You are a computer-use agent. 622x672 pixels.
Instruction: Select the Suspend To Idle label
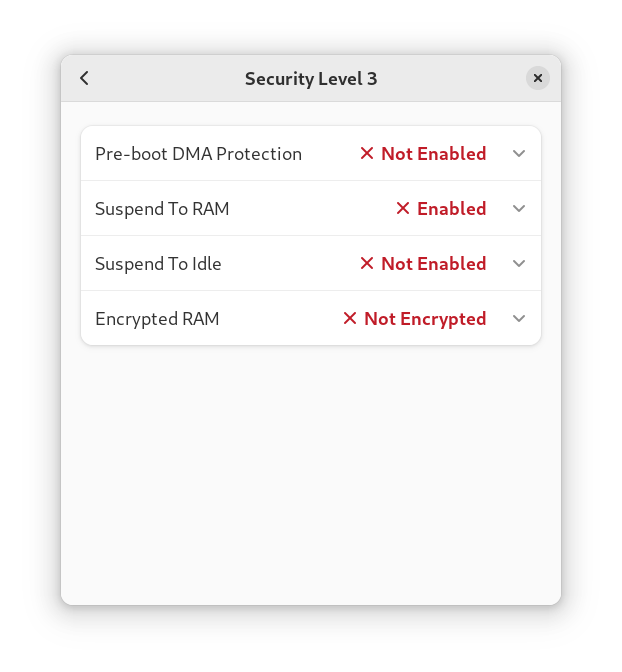[158, 264]
